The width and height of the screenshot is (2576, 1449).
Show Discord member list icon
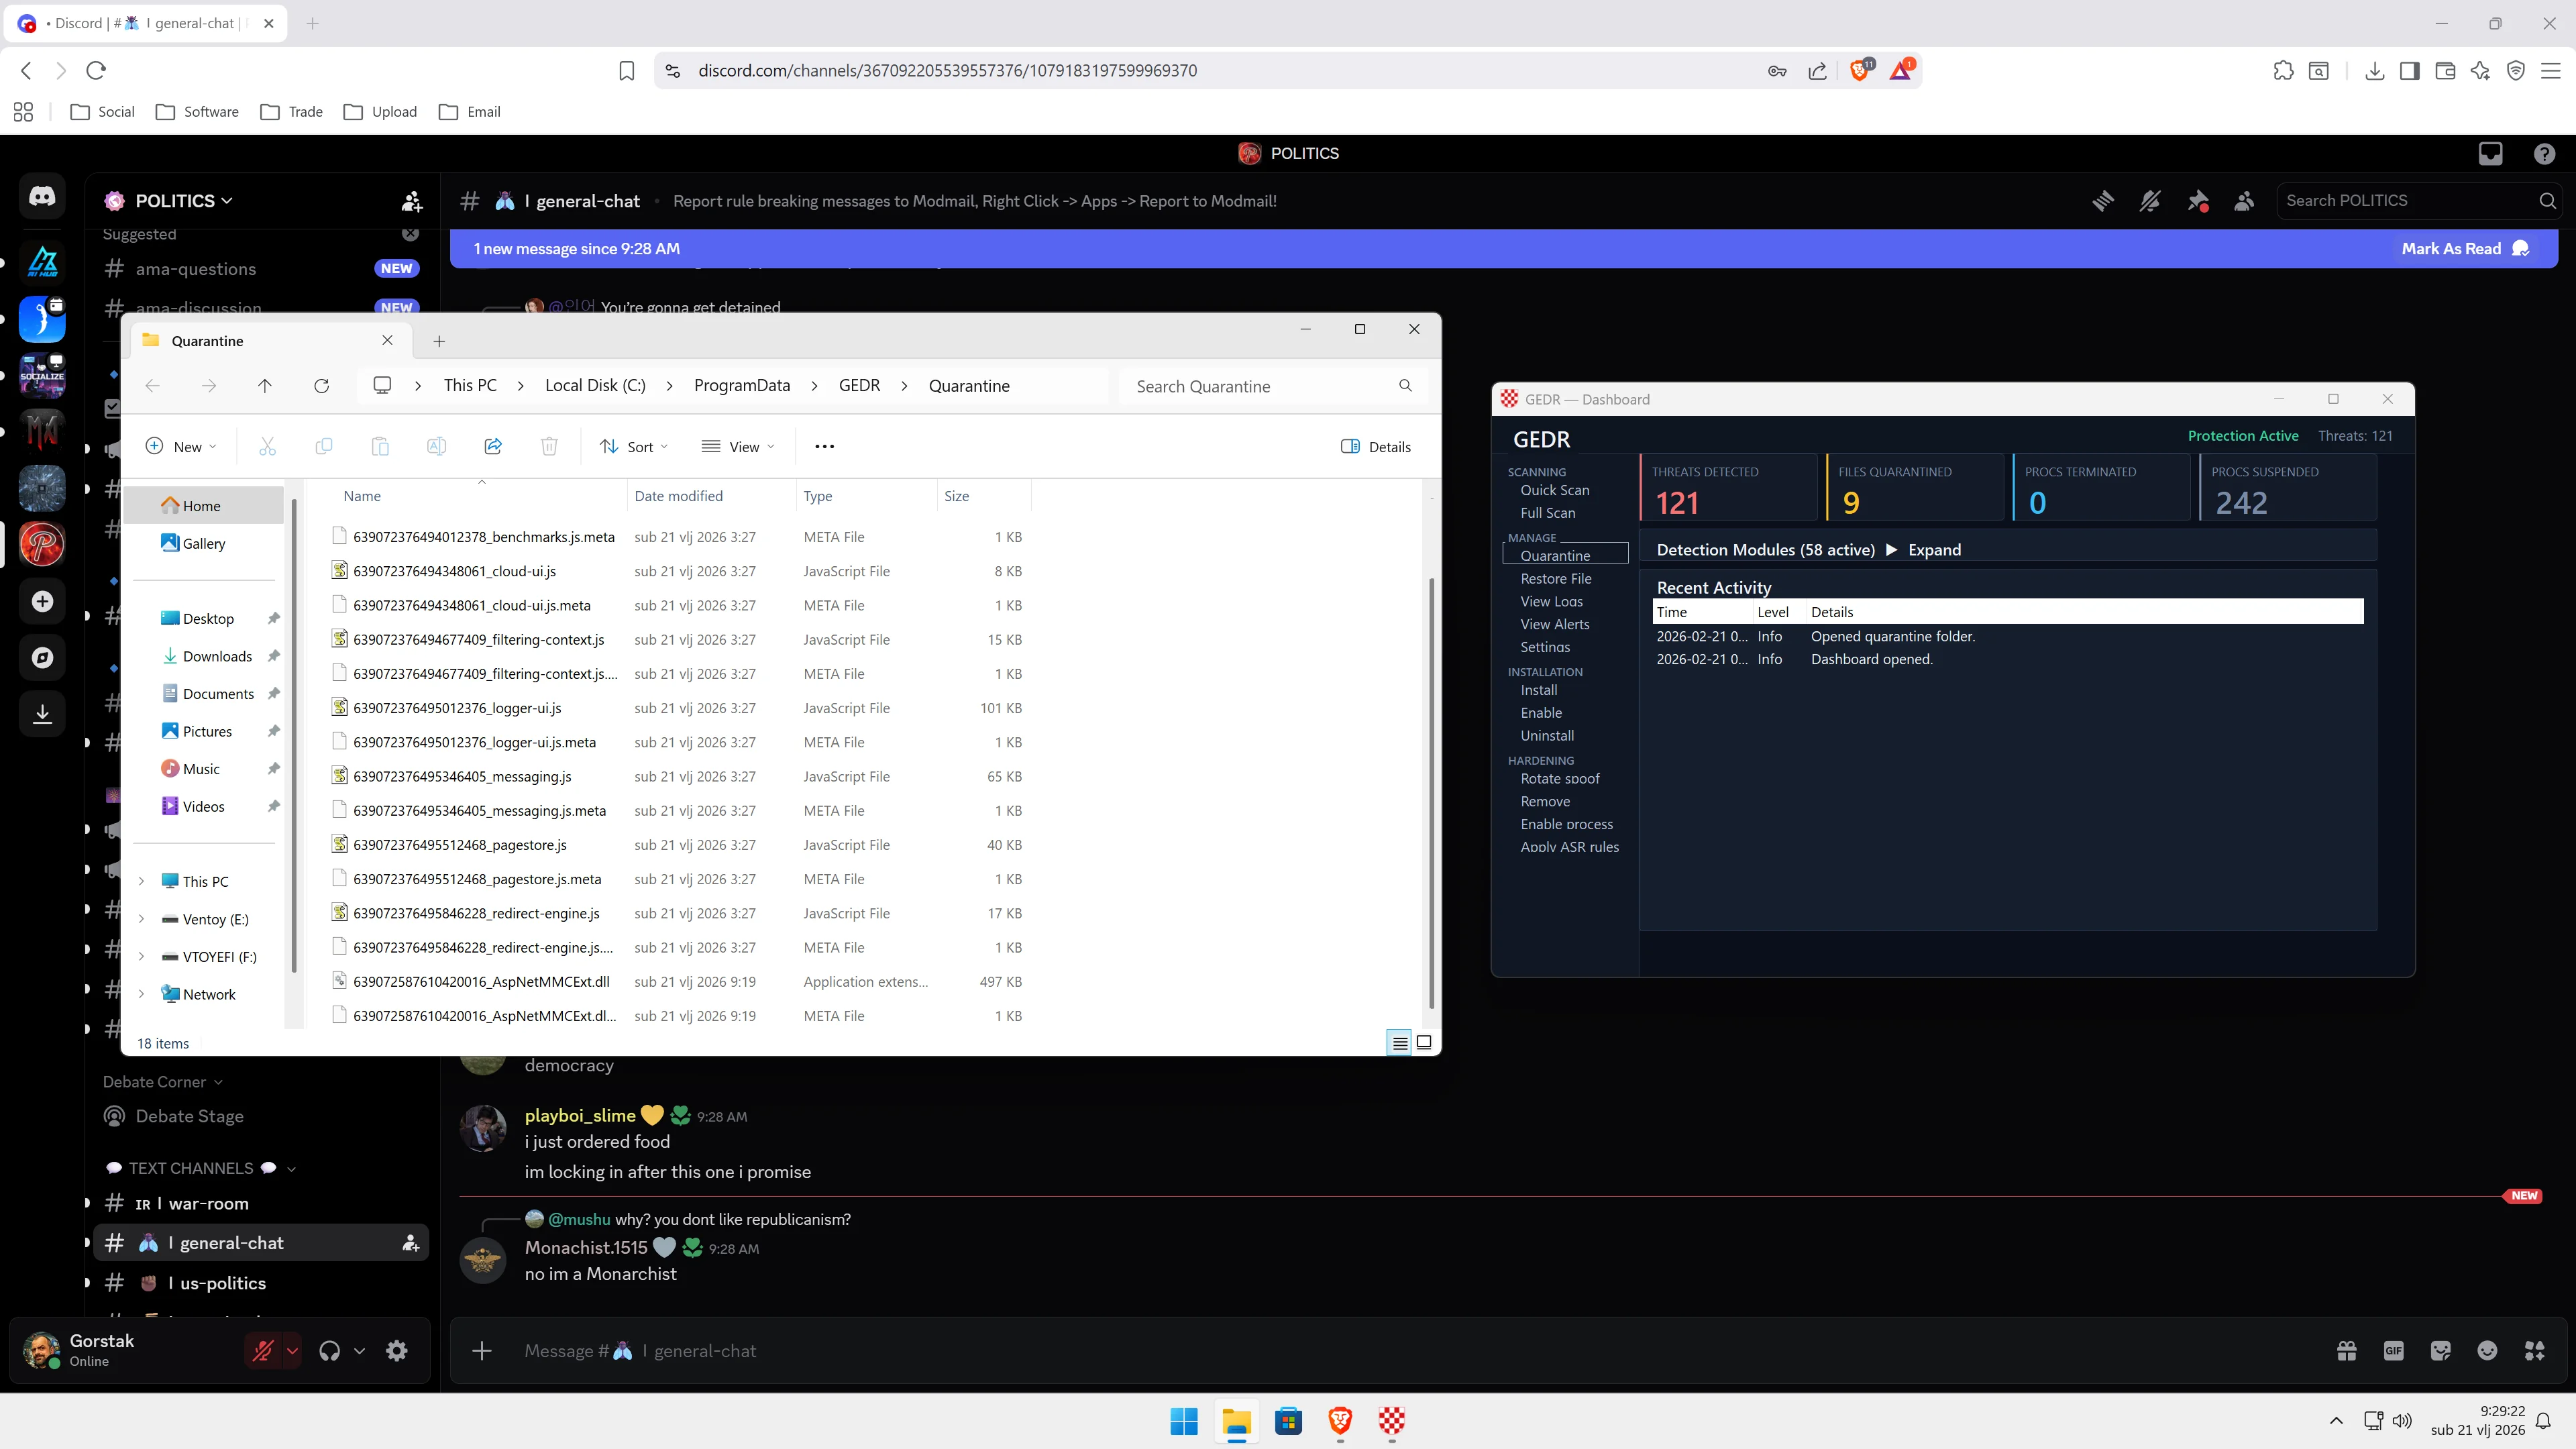(x=2244, y=201)
